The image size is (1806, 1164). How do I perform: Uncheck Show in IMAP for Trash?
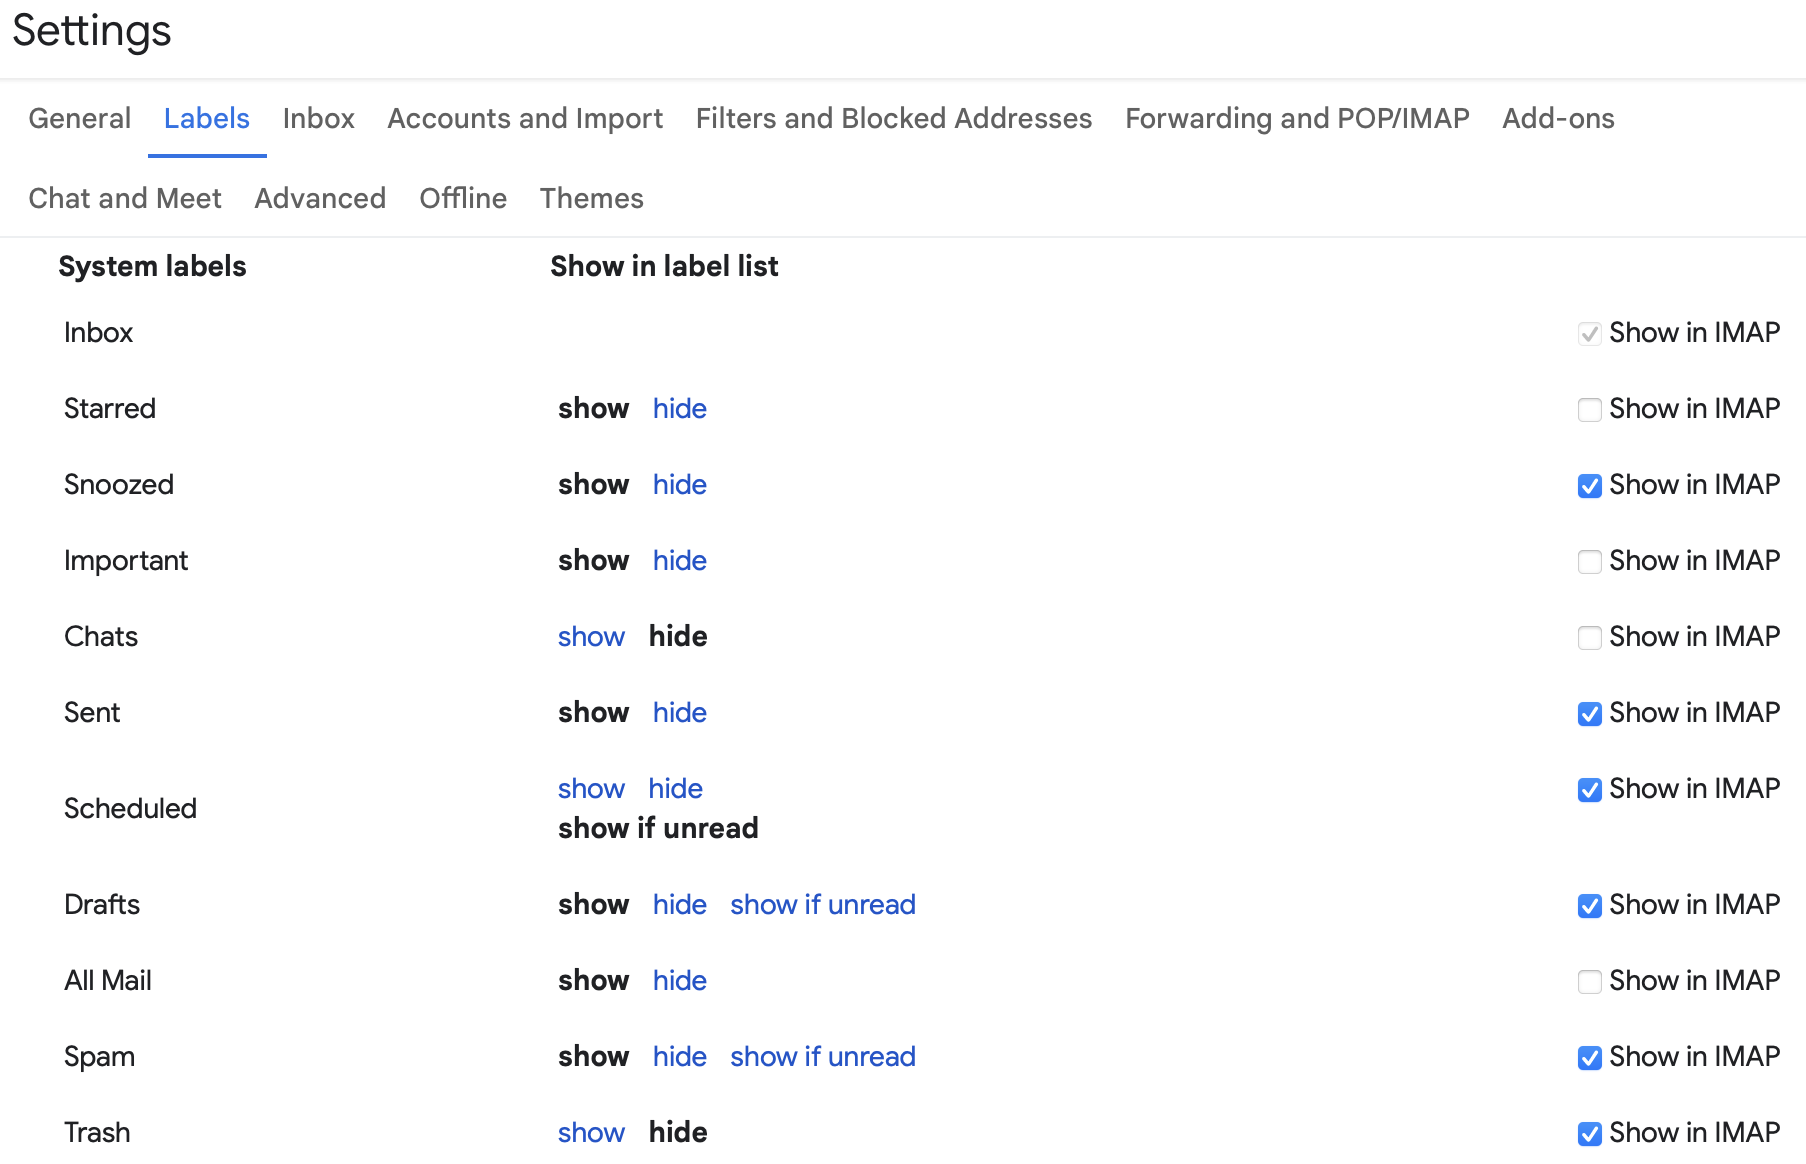pos(1590,1133)
